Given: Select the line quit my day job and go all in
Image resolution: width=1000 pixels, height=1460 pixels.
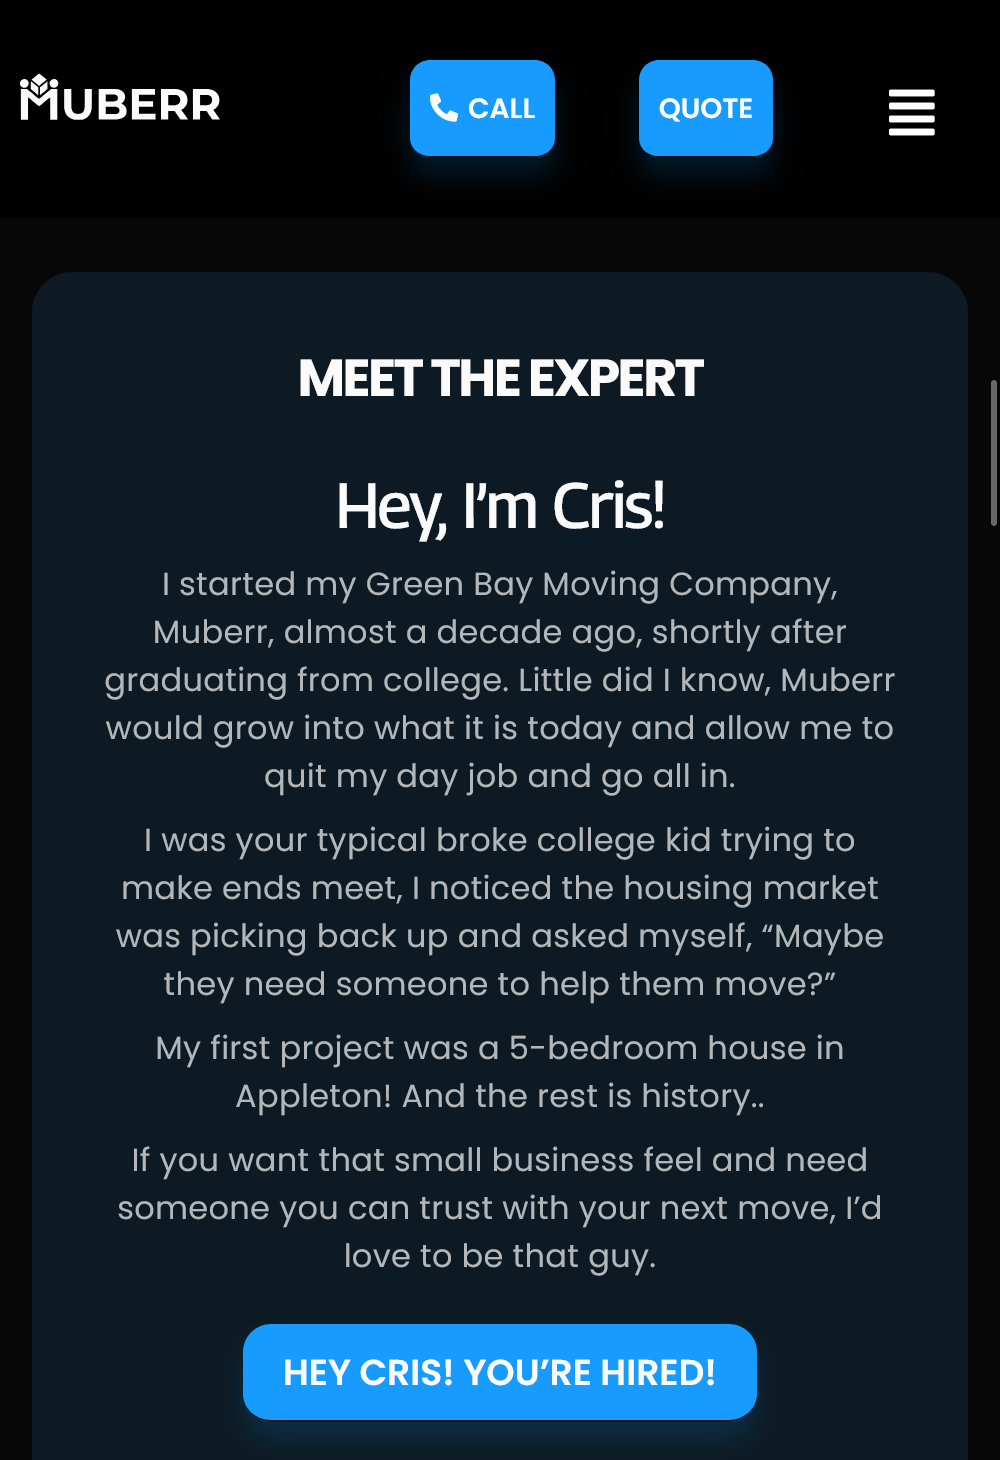Looking at the screenshot, I should pyautogui.click(x=500, y=776).
